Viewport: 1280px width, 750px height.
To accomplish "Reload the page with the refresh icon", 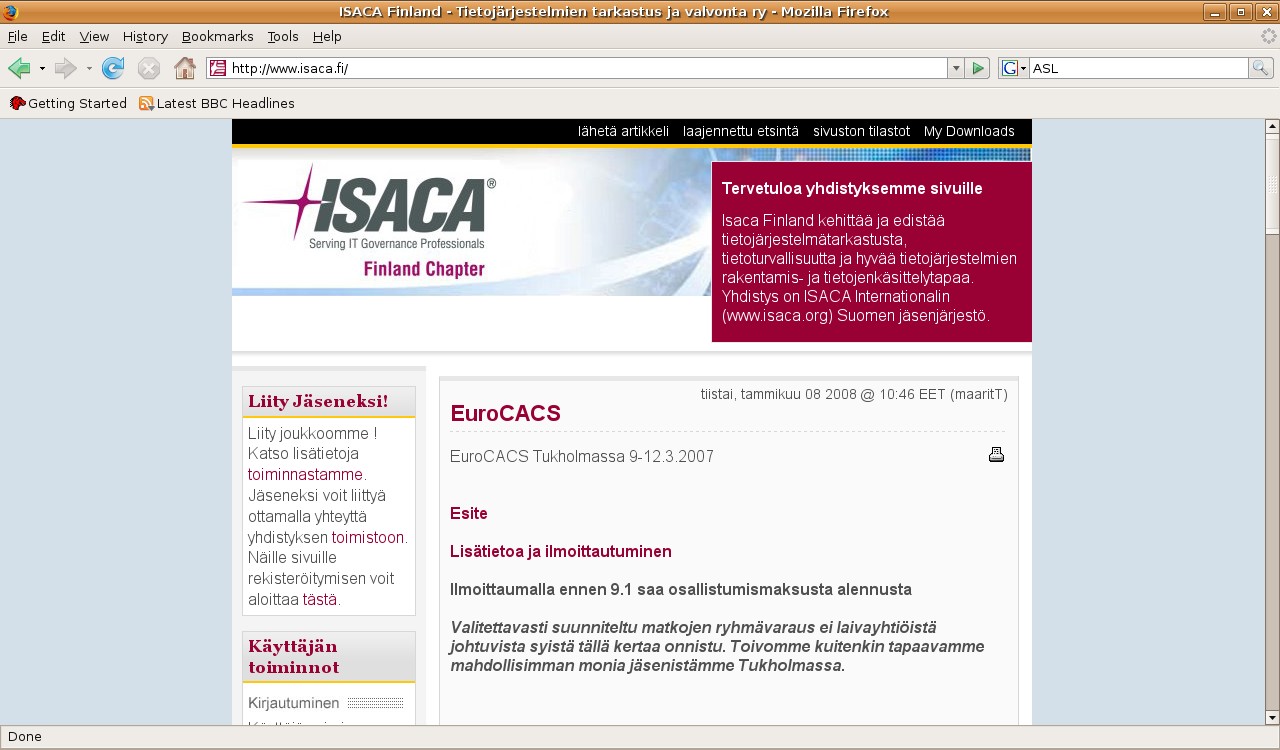I will (113, 68).
